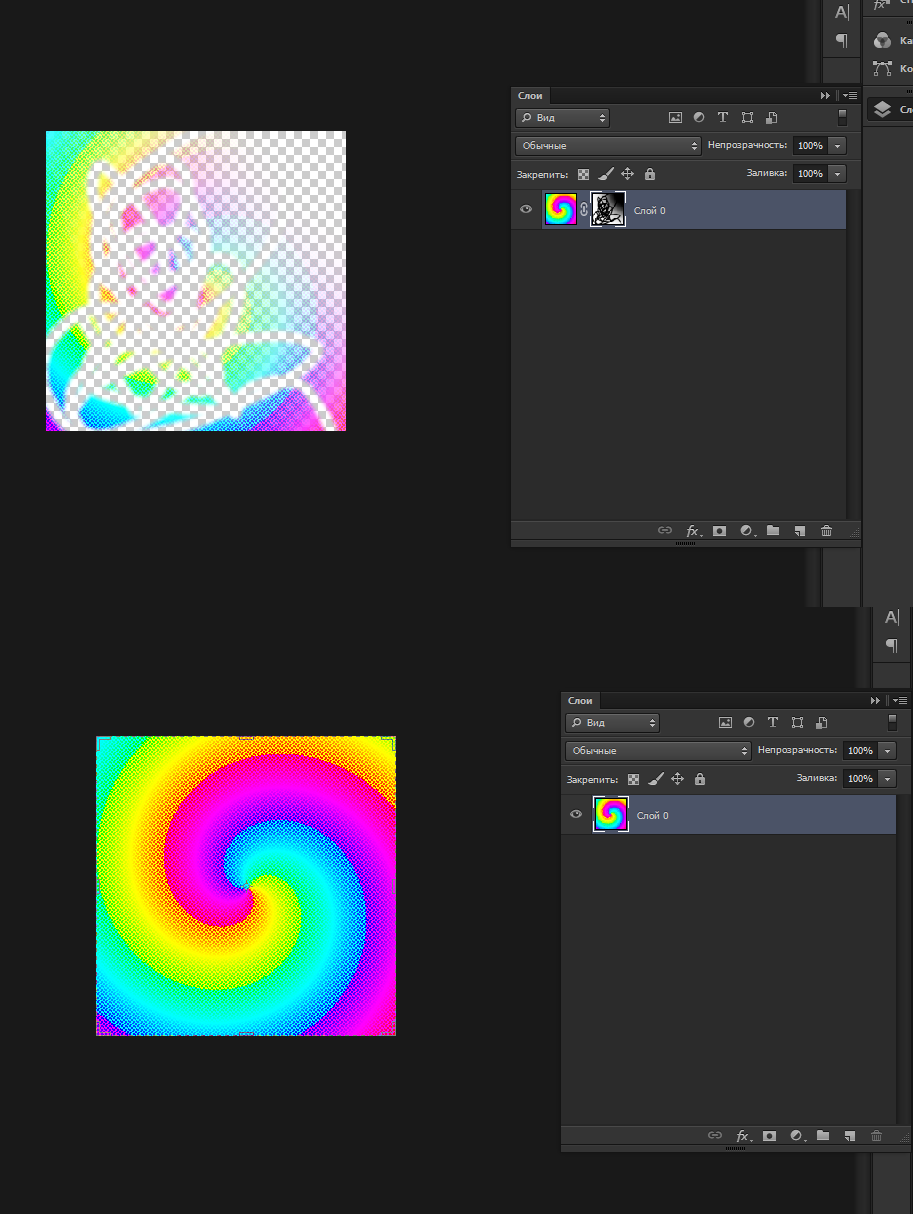
Task: Click link layers icon in upper Layers panel
Action: (665, 531)
